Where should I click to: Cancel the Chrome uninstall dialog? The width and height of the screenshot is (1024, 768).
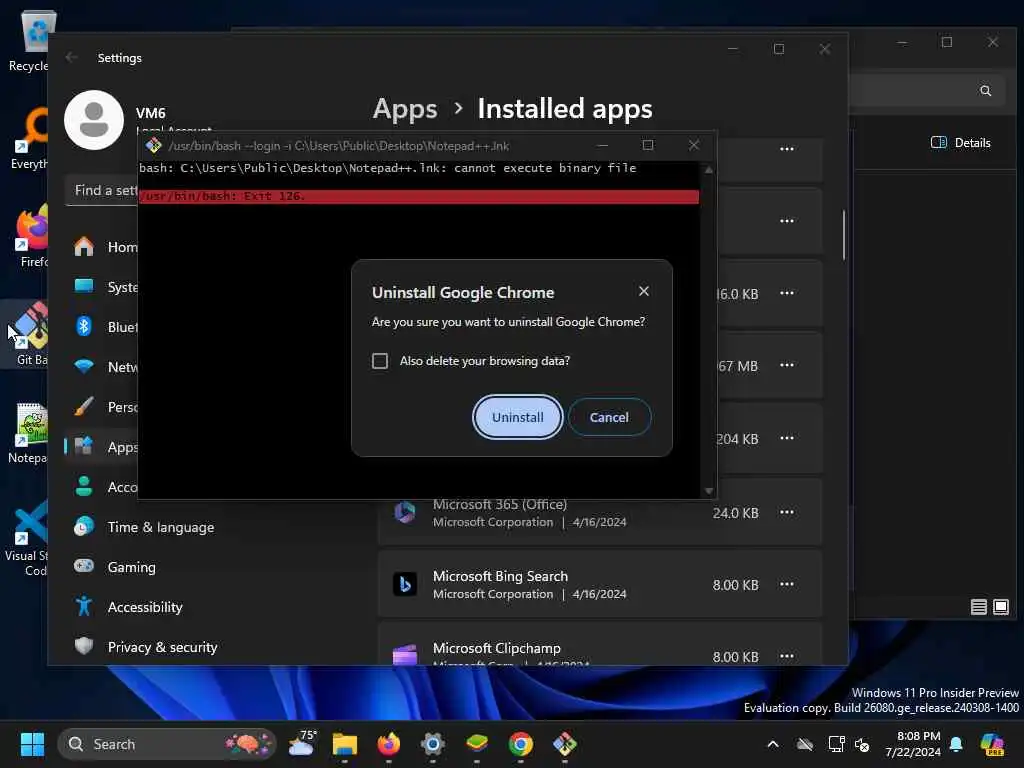(609, 417)
